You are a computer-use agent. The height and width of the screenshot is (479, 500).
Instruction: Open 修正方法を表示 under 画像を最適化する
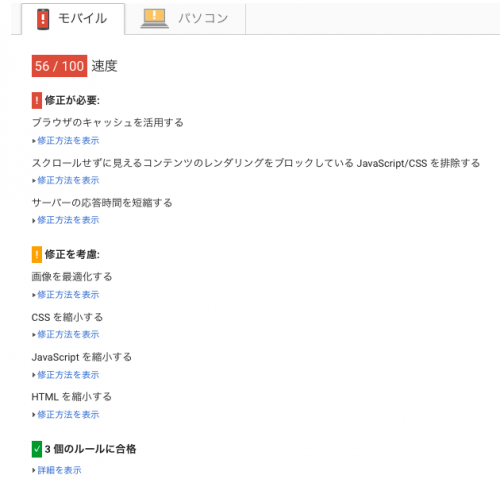[68, 295]
